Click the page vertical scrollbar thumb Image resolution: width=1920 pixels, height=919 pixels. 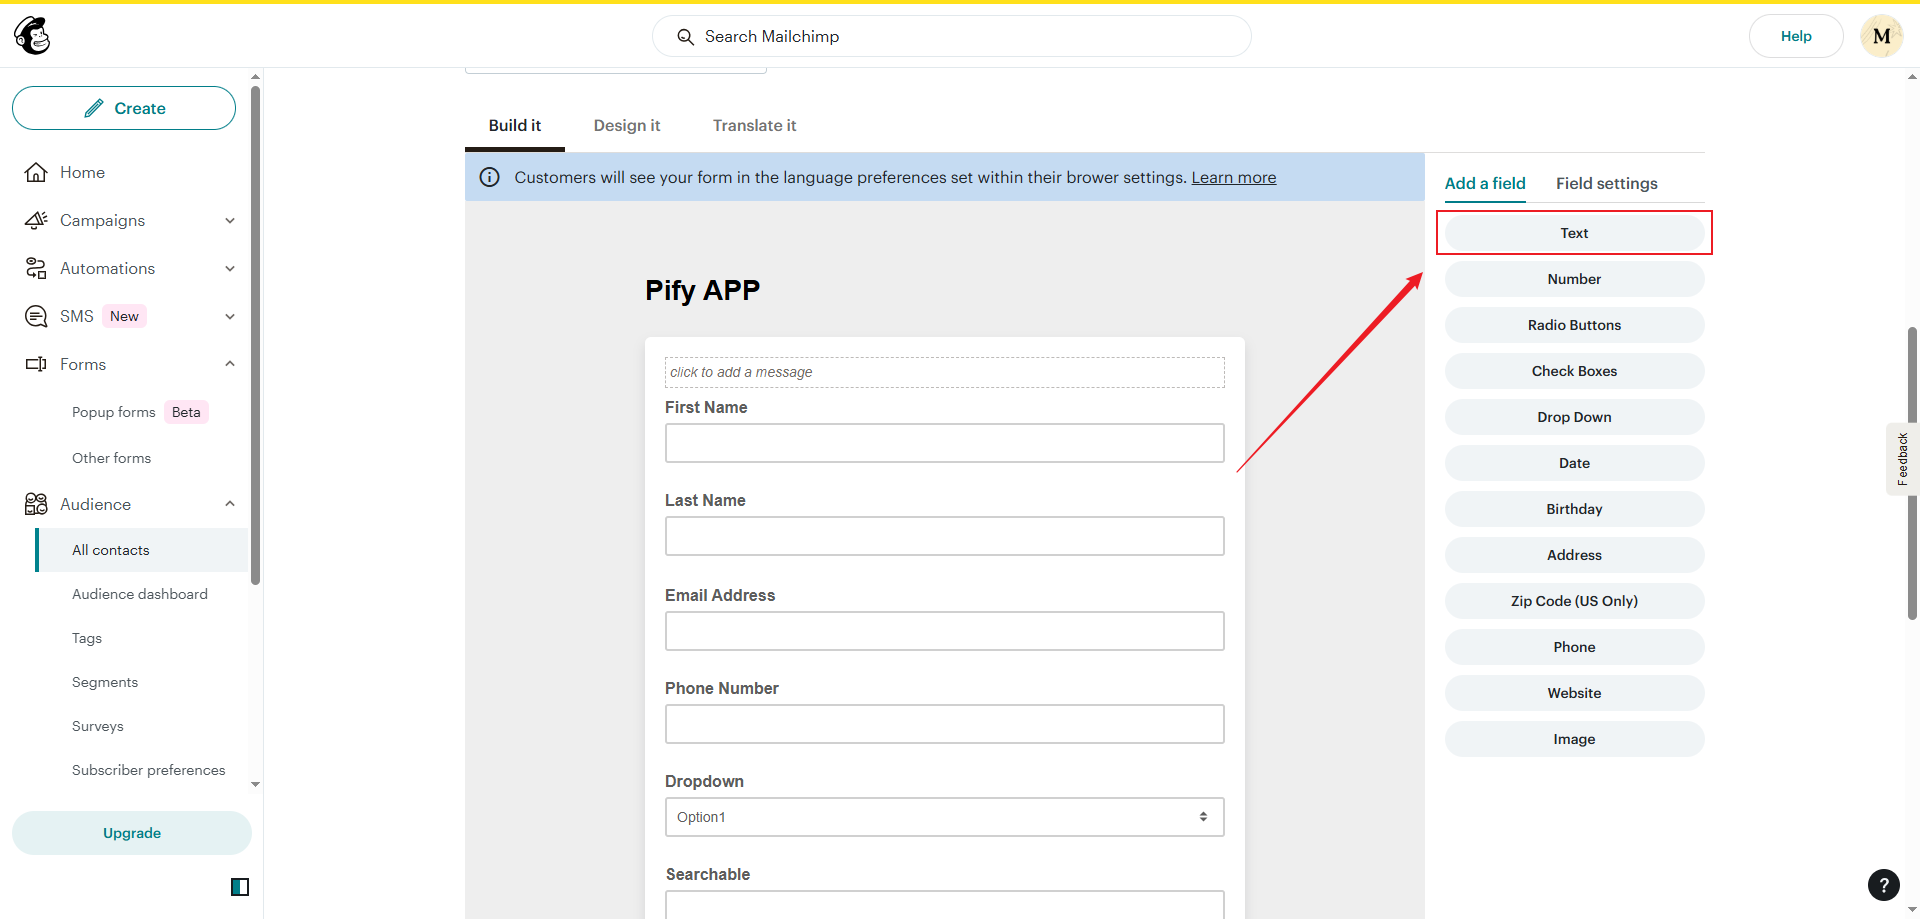coord(1912,473)
